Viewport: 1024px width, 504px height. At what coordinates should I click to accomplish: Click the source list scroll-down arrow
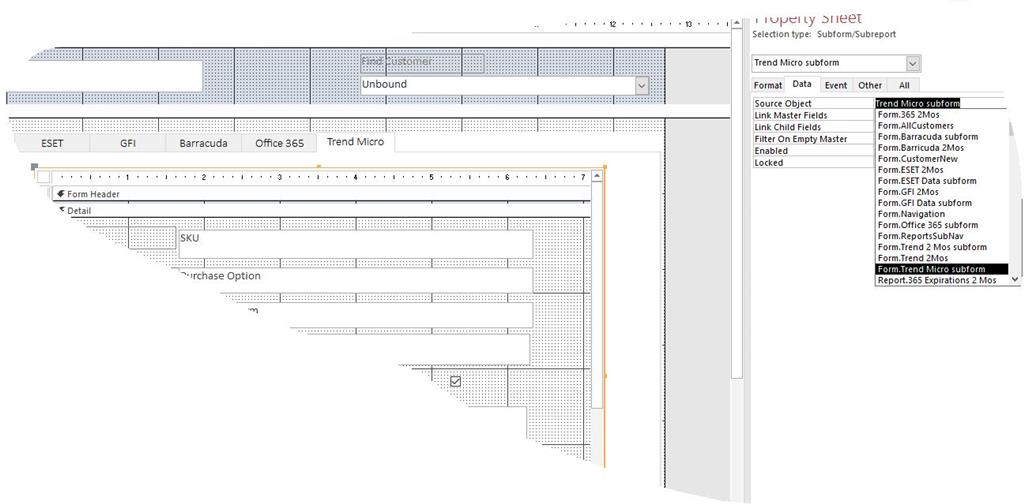pos(1015,279)
